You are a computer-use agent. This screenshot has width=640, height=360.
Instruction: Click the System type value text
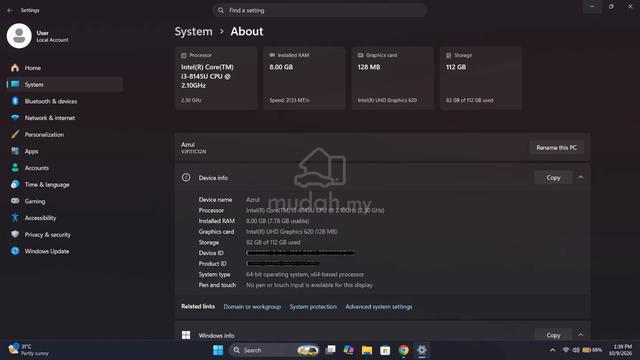pyautogui.click(x=305, y=274)
